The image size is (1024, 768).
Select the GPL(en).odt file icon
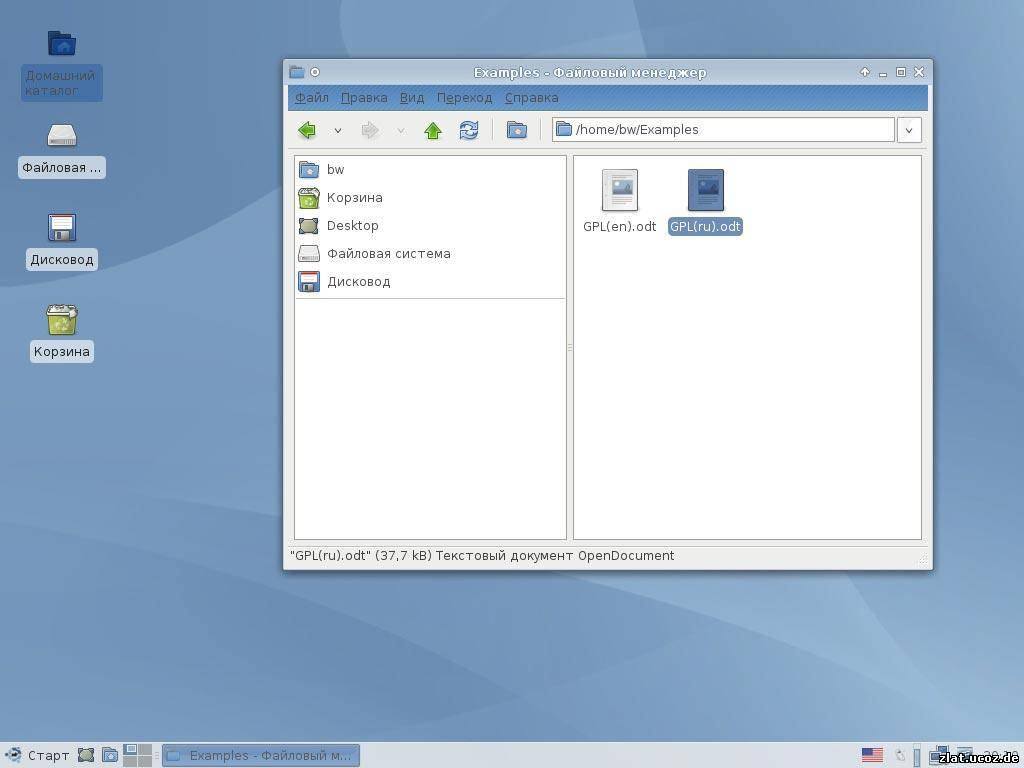(620, 190)
